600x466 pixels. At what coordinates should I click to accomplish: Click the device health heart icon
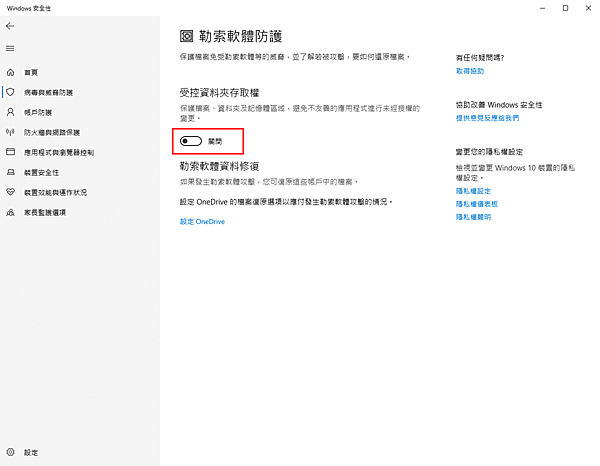point(10,192)
